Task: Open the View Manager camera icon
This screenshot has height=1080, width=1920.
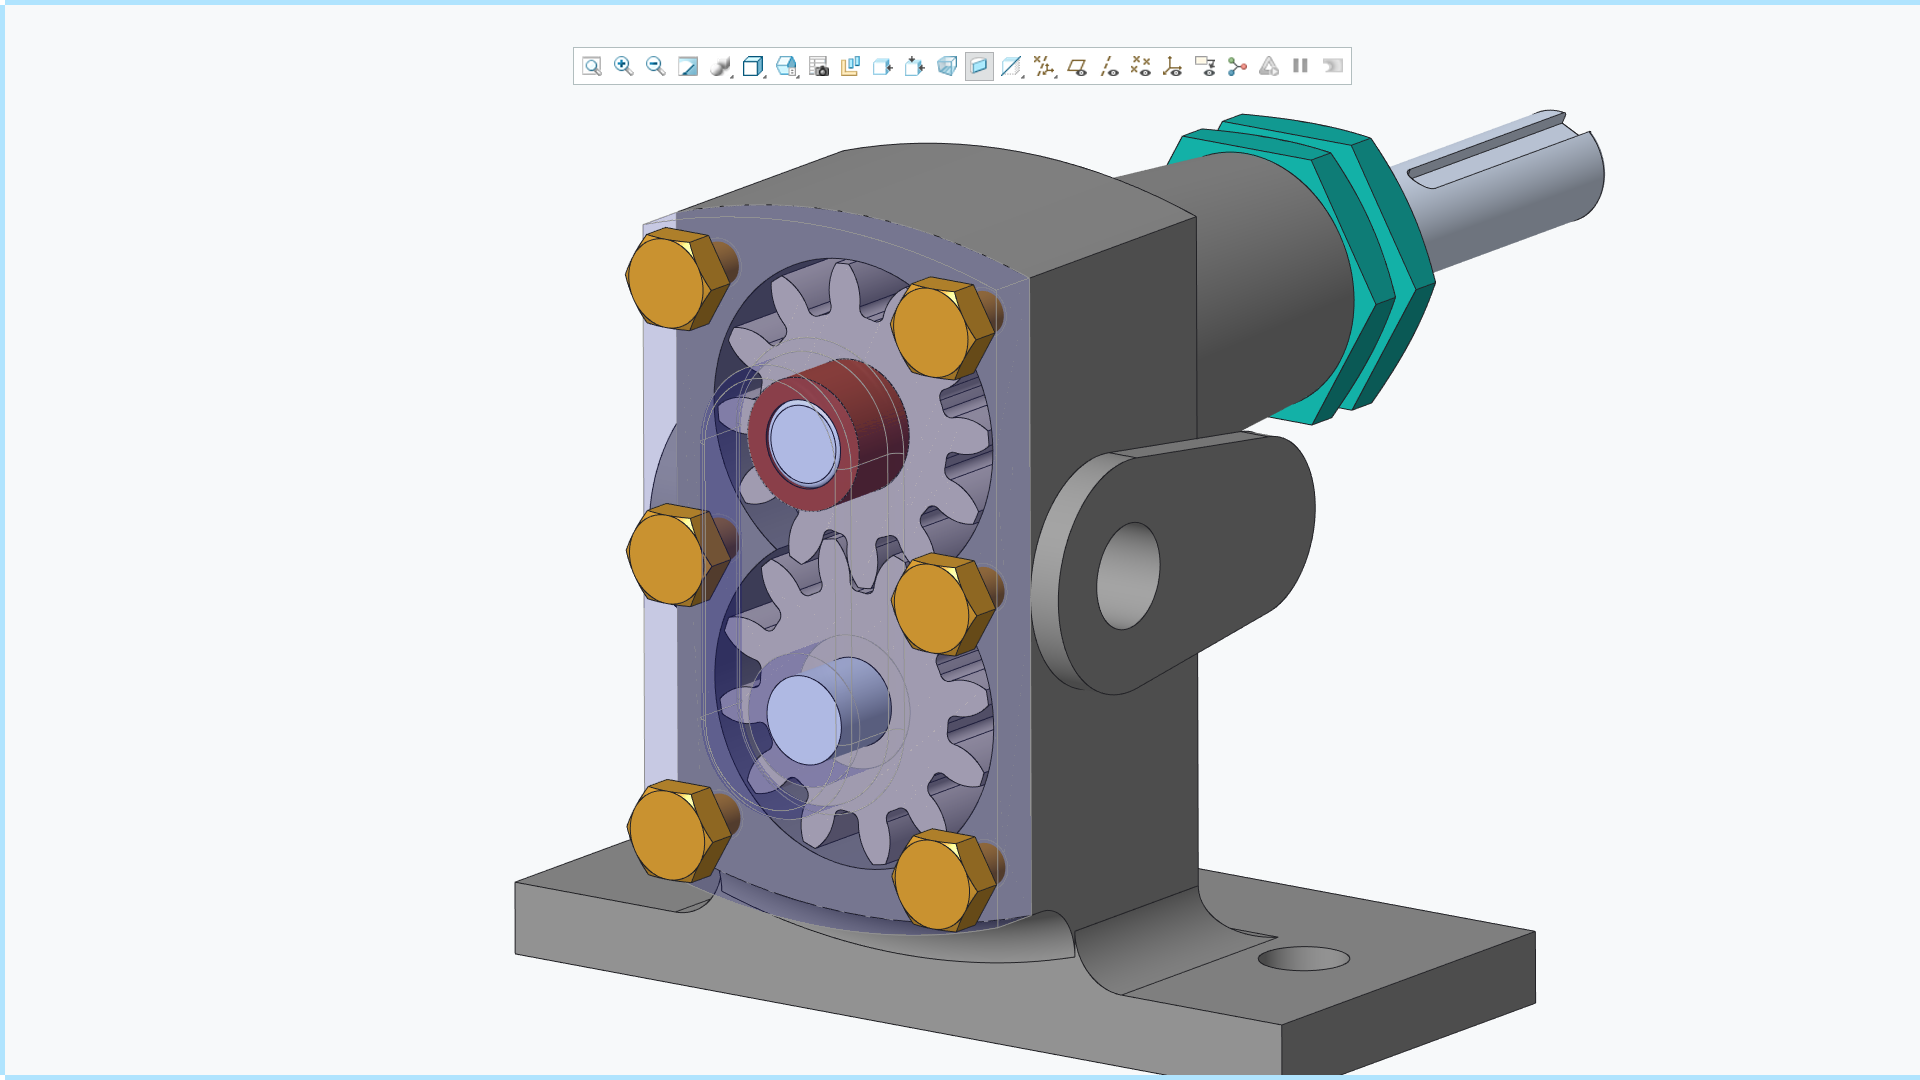Action: pos(818,66)
